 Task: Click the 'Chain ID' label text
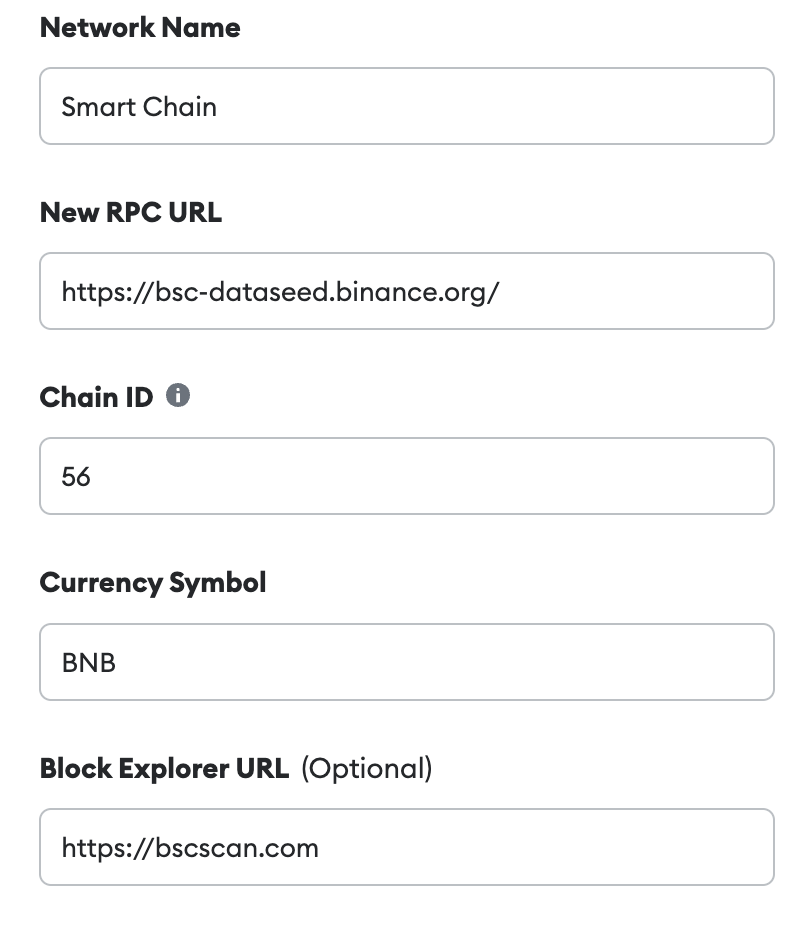click(x=96, y=397)
